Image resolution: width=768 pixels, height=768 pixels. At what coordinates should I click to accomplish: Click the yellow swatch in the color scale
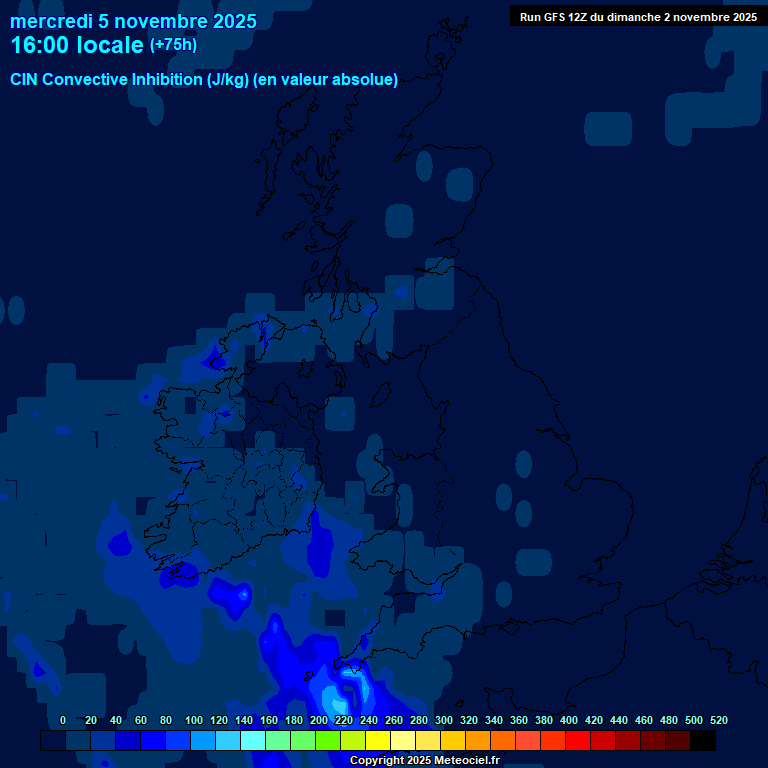378,741
